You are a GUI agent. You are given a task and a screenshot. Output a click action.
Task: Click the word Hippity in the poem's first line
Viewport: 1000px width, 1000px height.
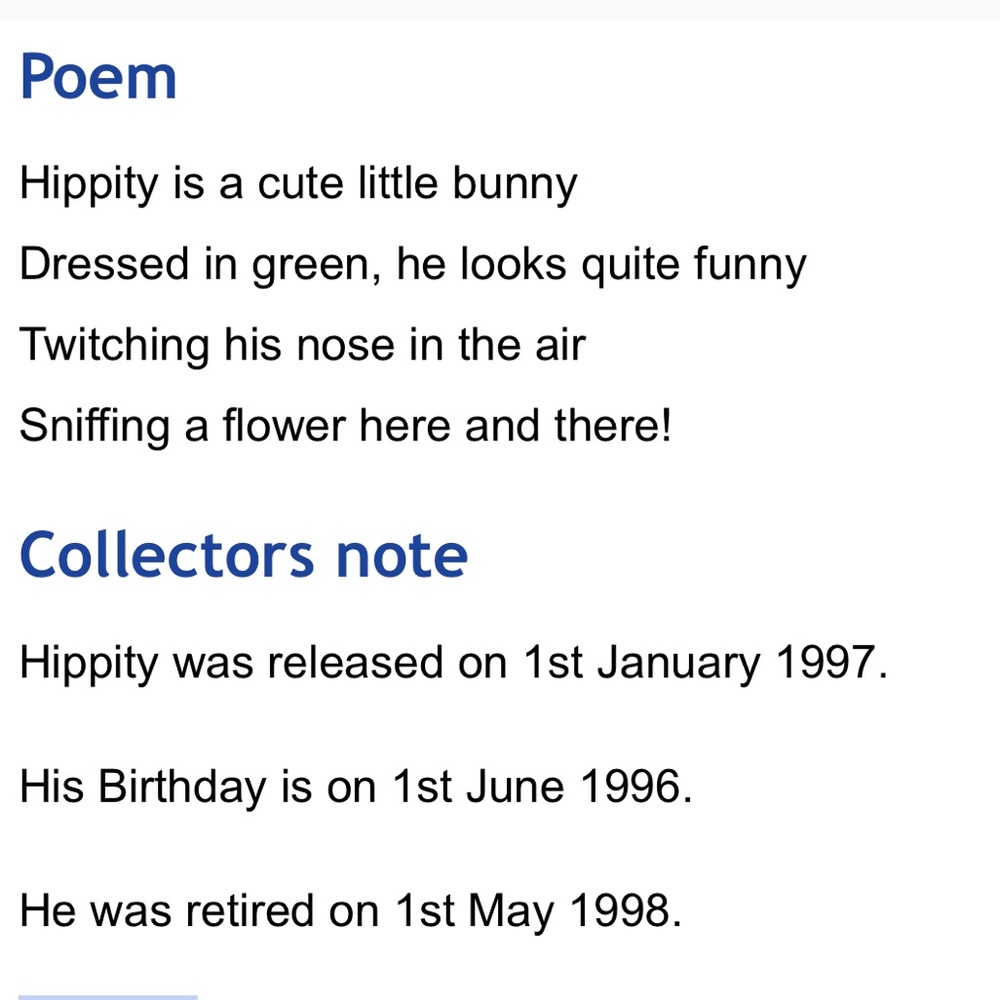pos(89,184)
